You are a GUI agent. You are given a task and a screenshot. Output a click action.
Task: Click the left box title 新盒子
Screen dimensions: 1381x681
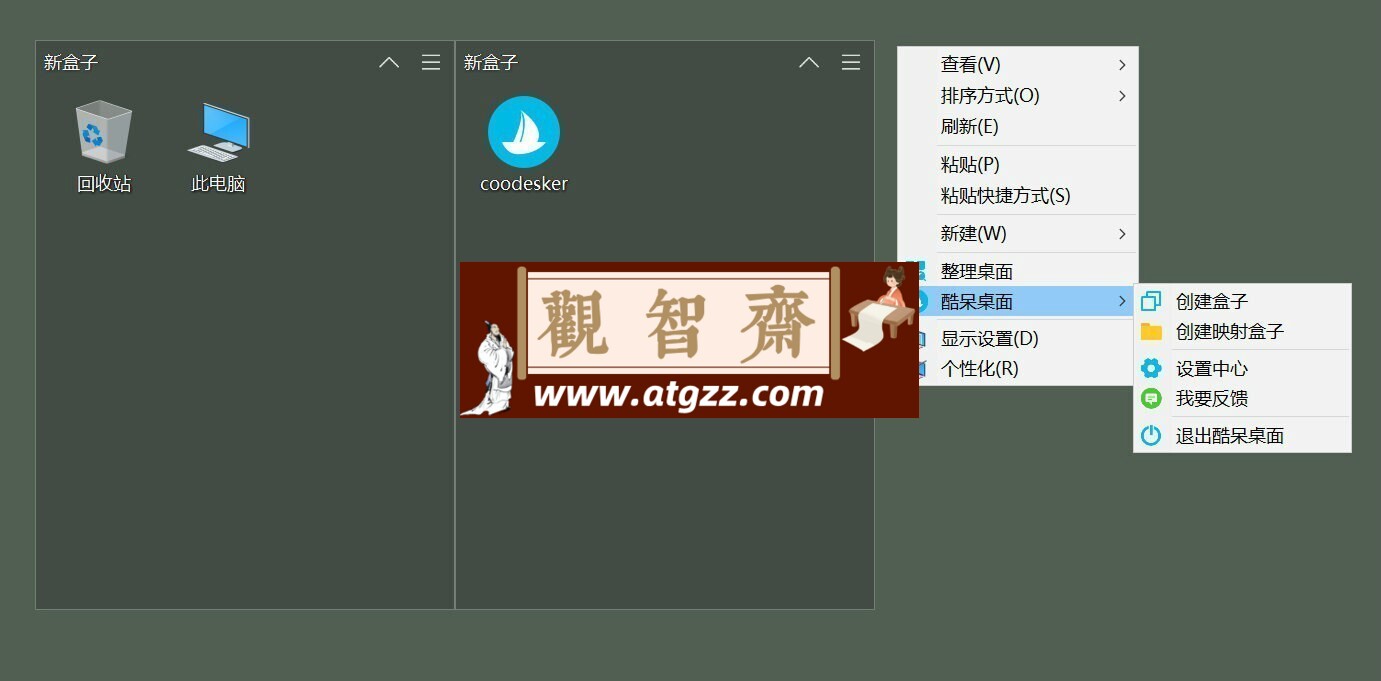[x=71, y=62]
